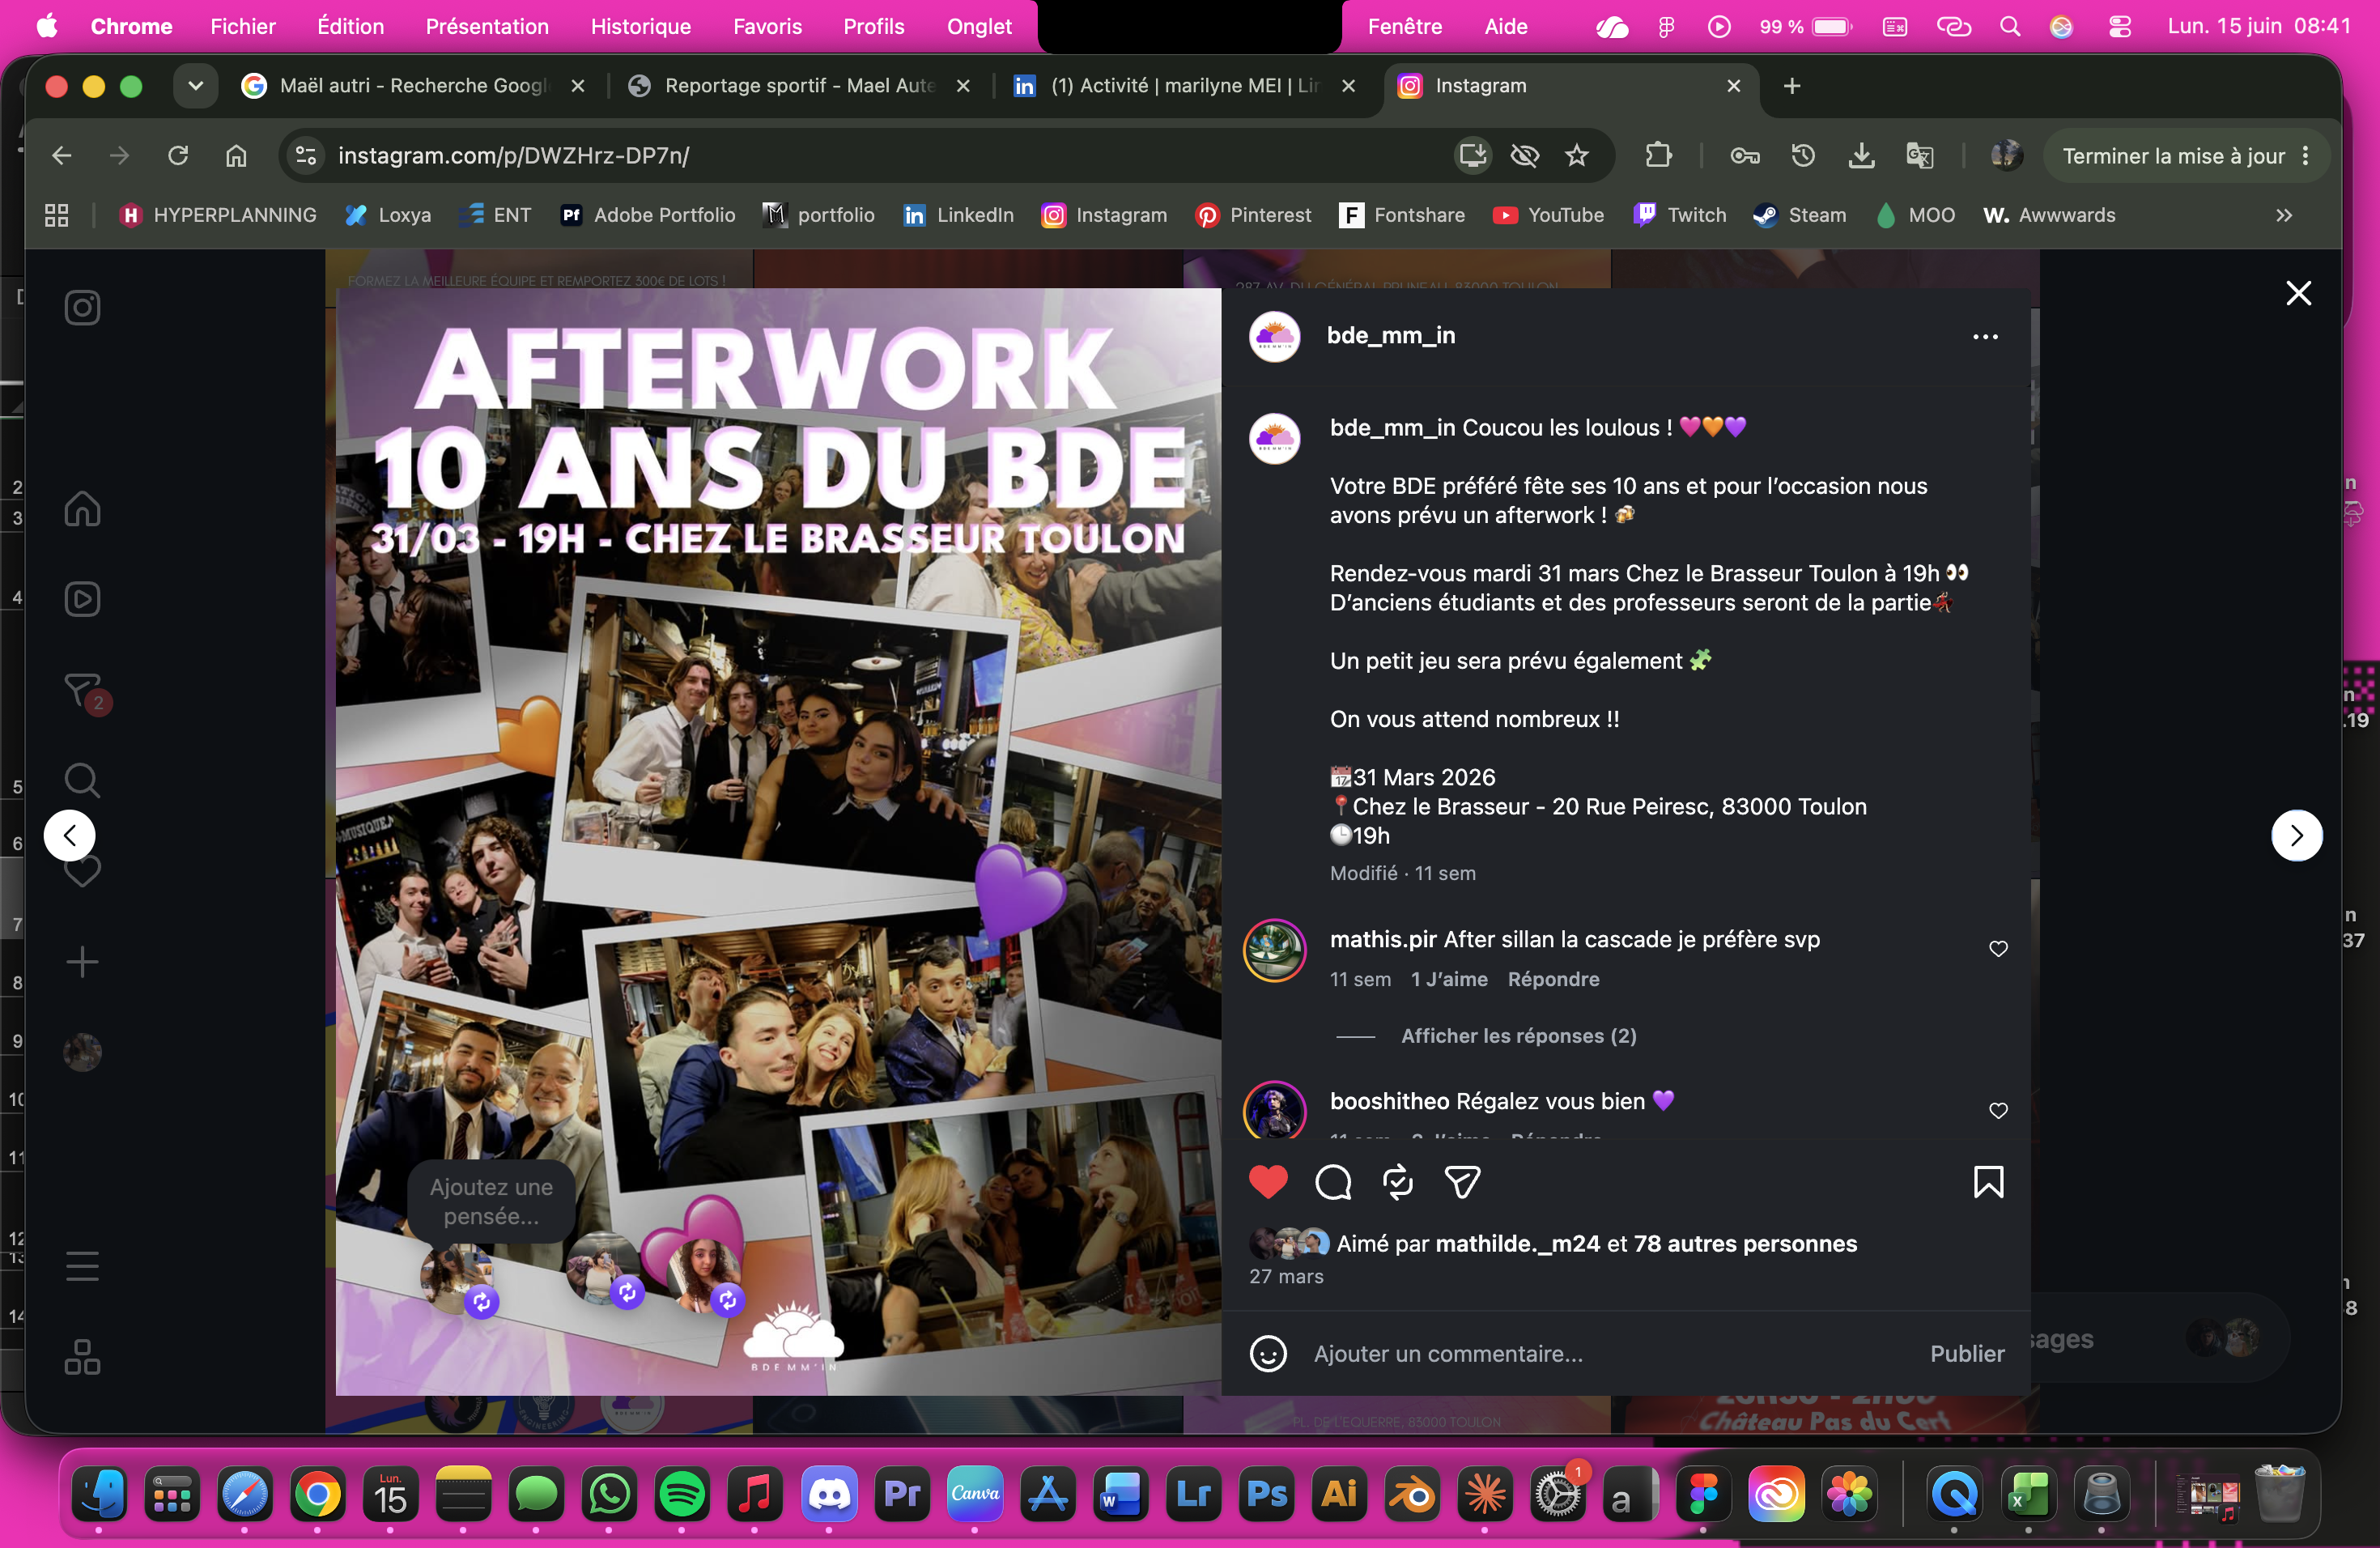
Task: Open emoji picker in comment box
Action: point(1268,1354)
